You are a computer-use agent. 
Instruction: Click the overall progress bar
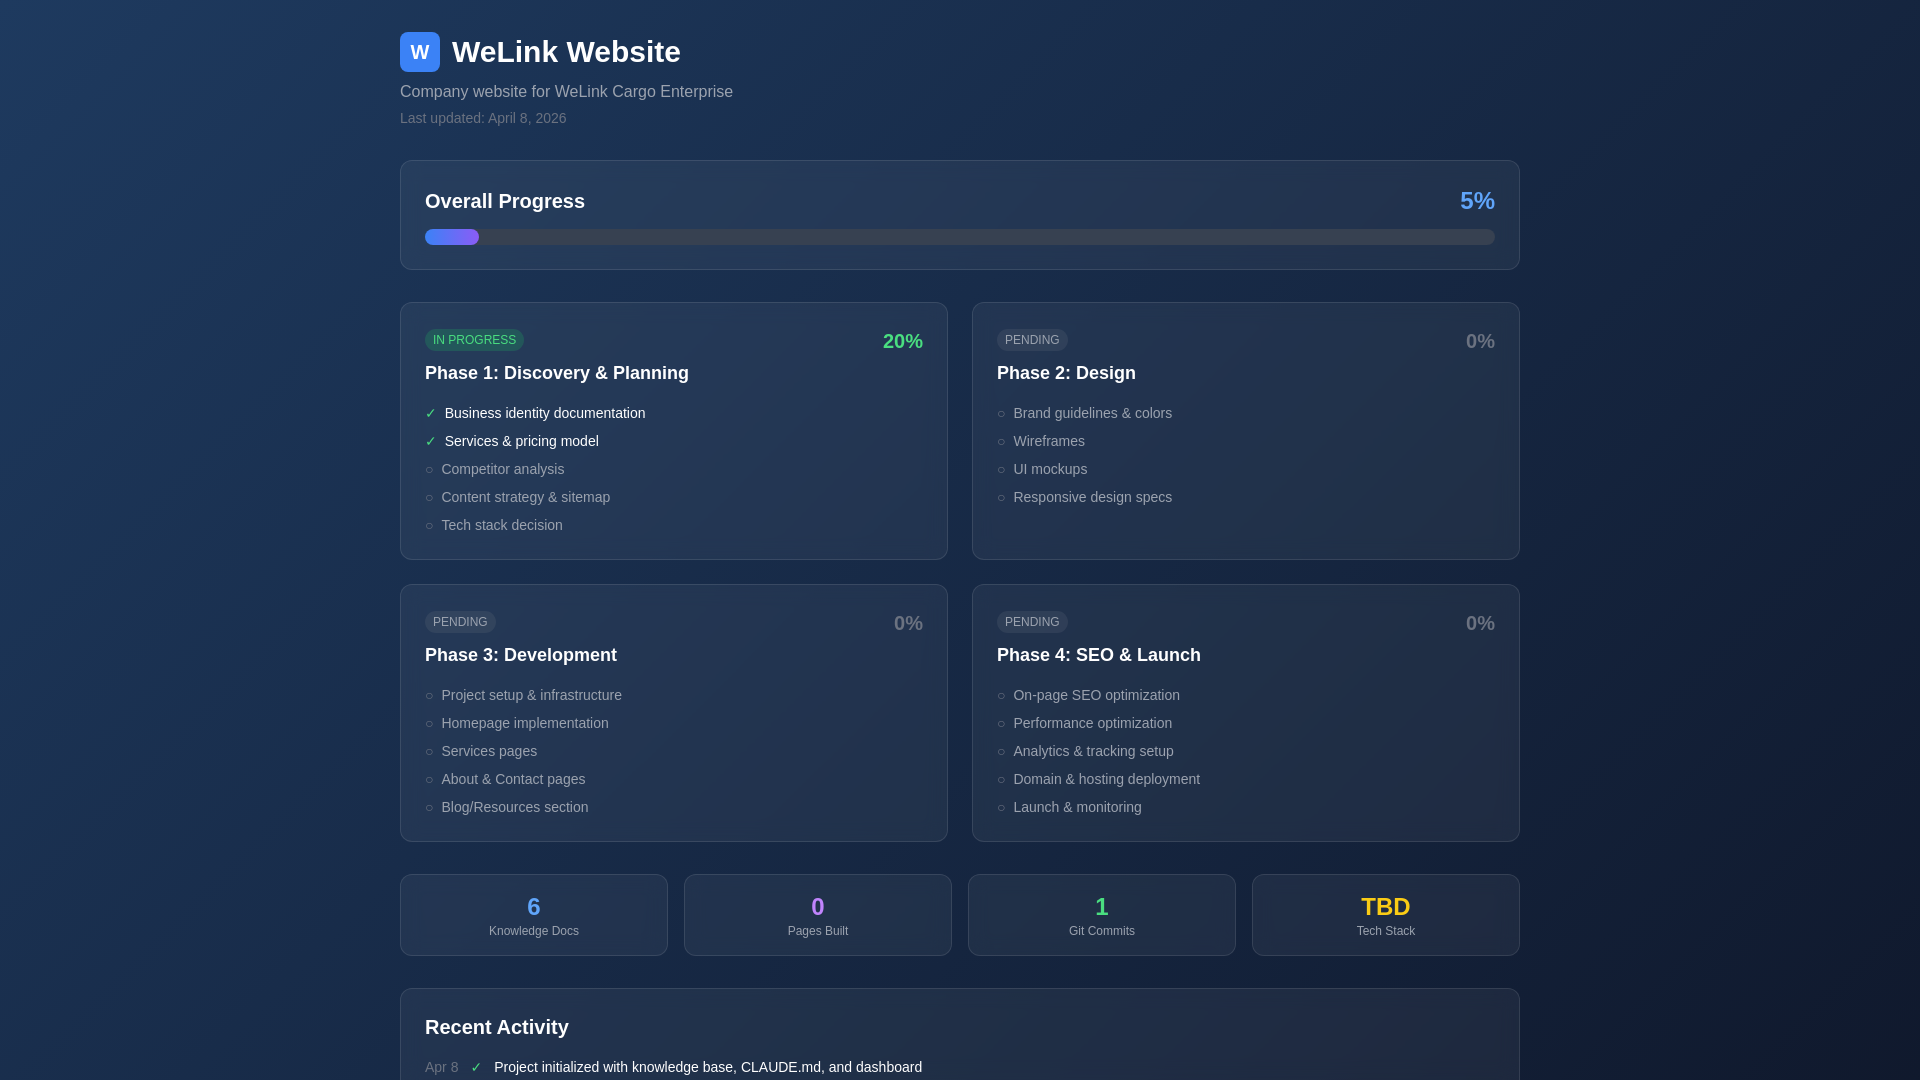tap(960, 237)
